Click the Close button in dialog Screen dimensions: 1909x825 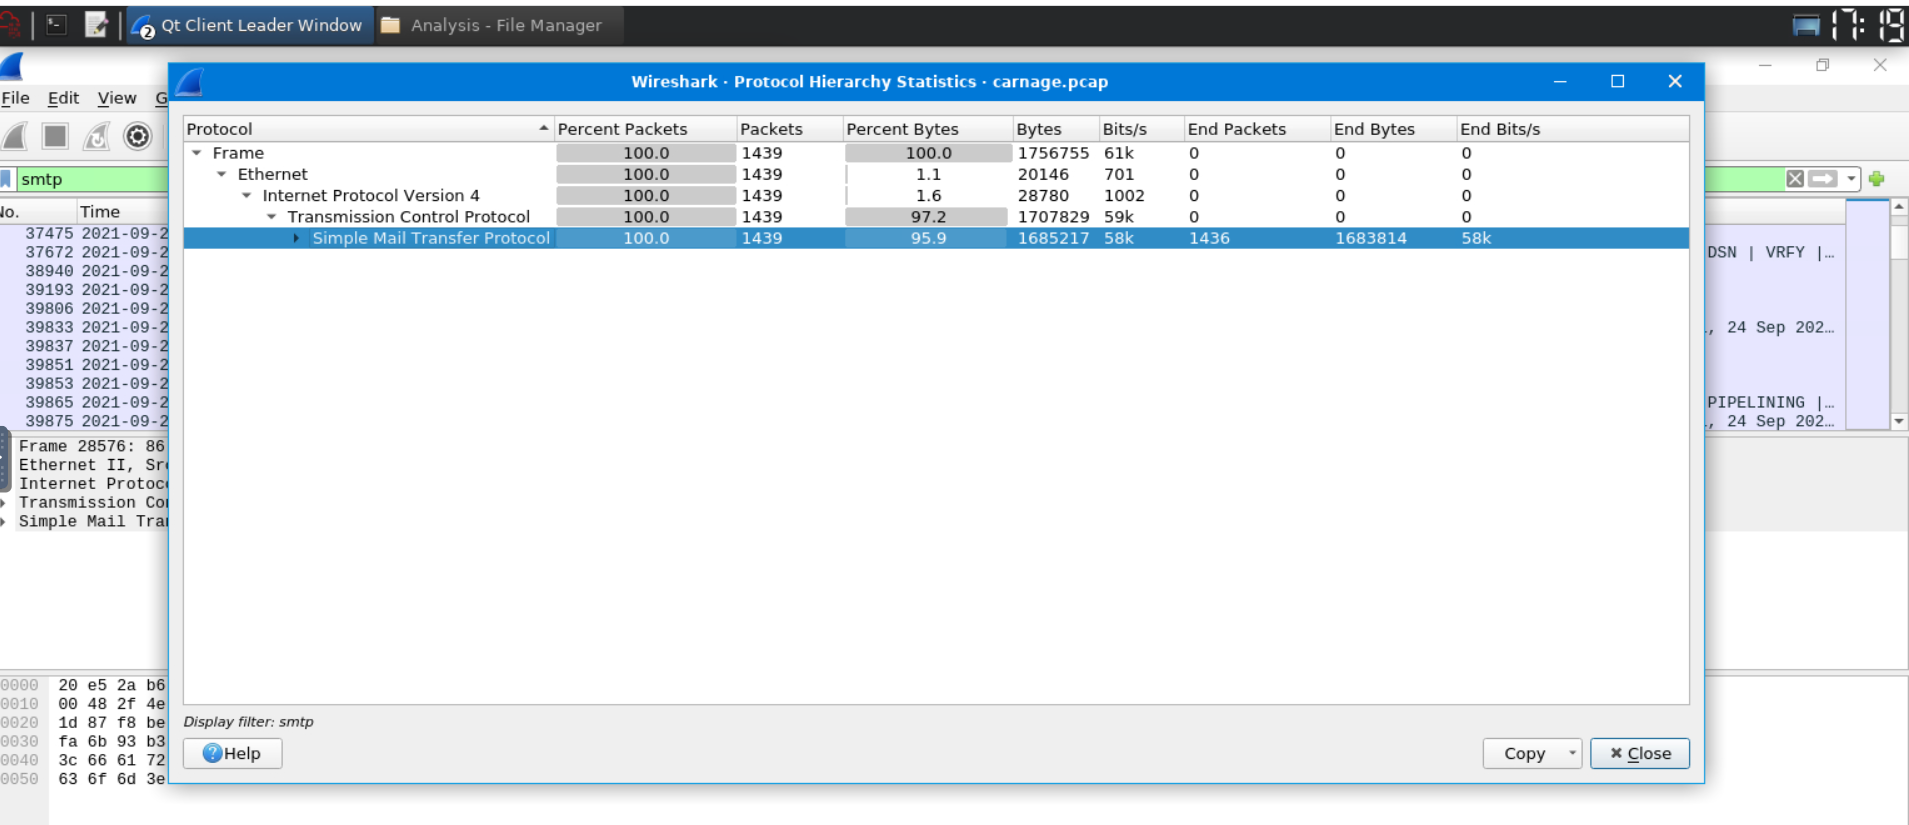(x=1640, y=753)
